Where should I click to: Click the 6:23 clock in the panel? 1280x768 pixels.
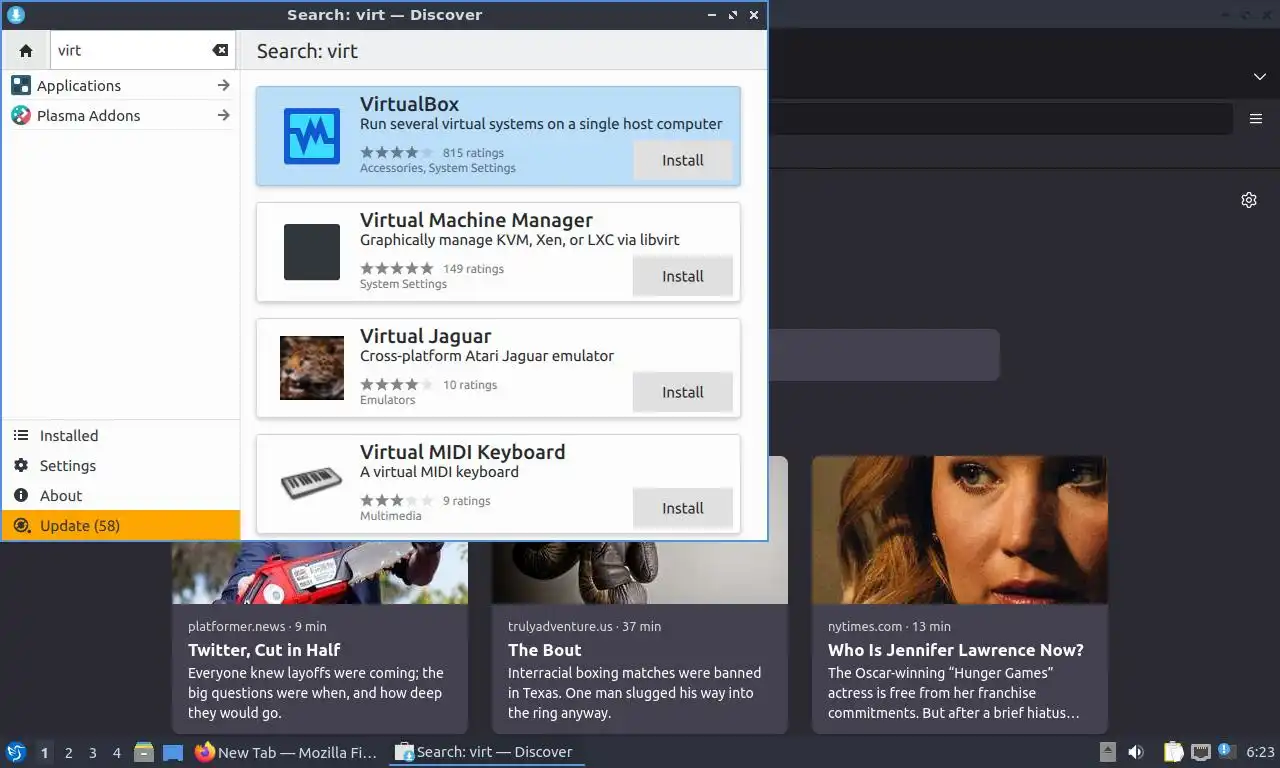pyautogui.click(x=1261, y=752)
